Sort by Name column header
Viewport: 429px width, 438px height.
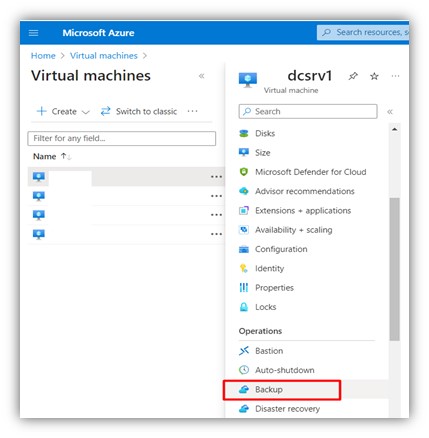point(44,156)
